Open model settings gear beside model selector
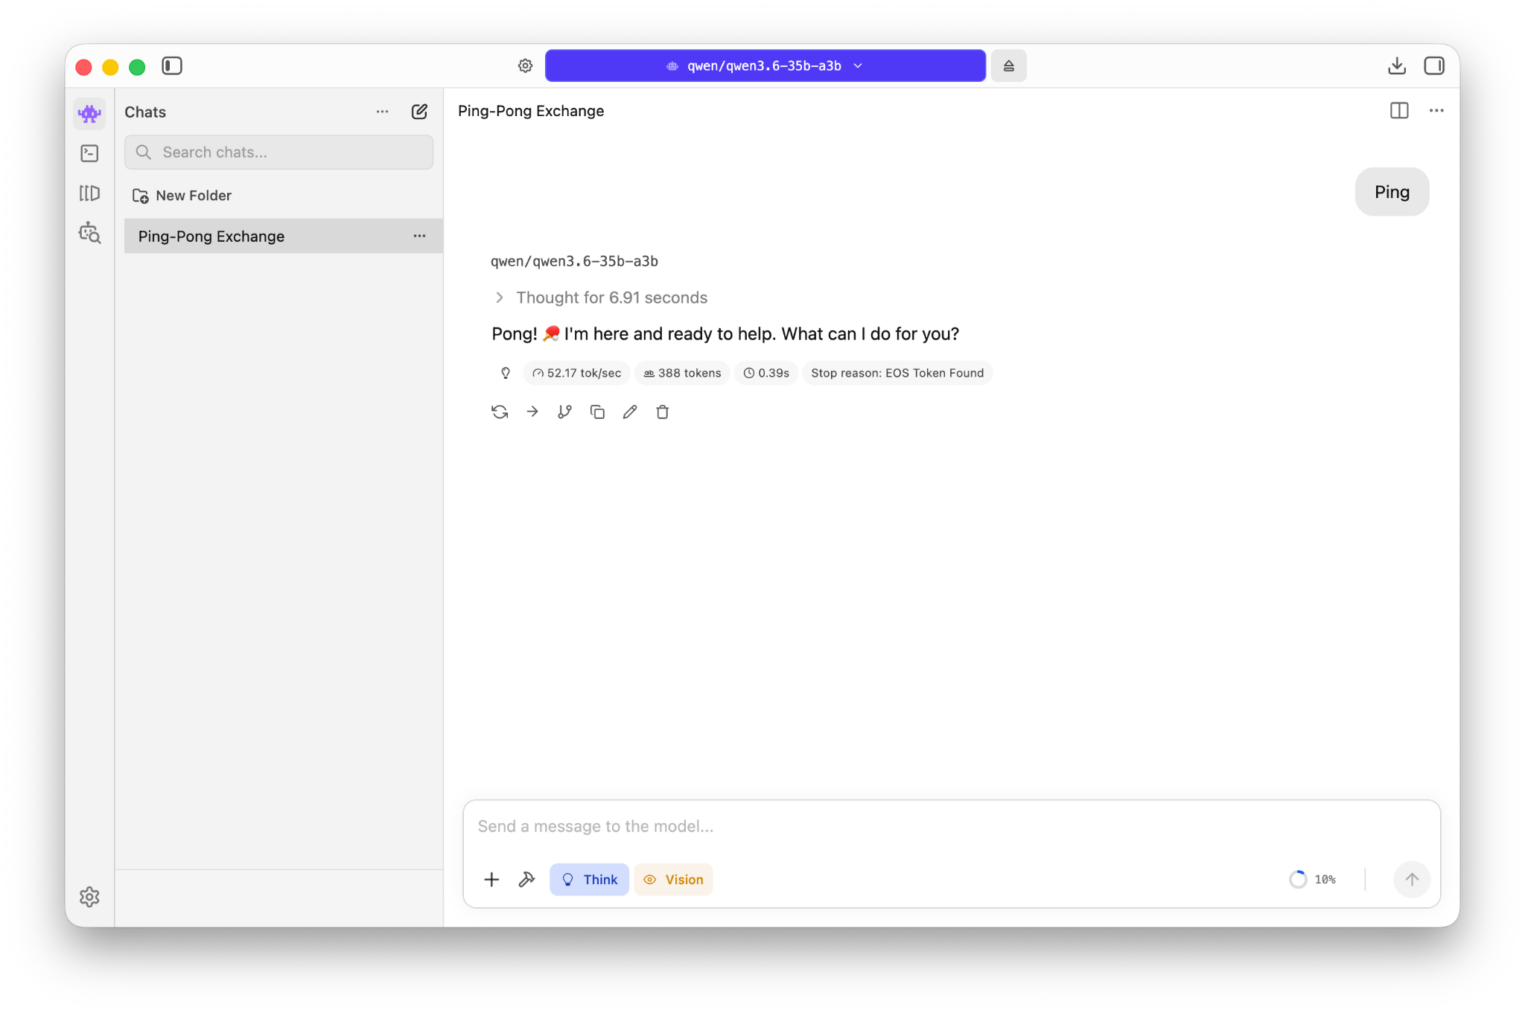 525,66
